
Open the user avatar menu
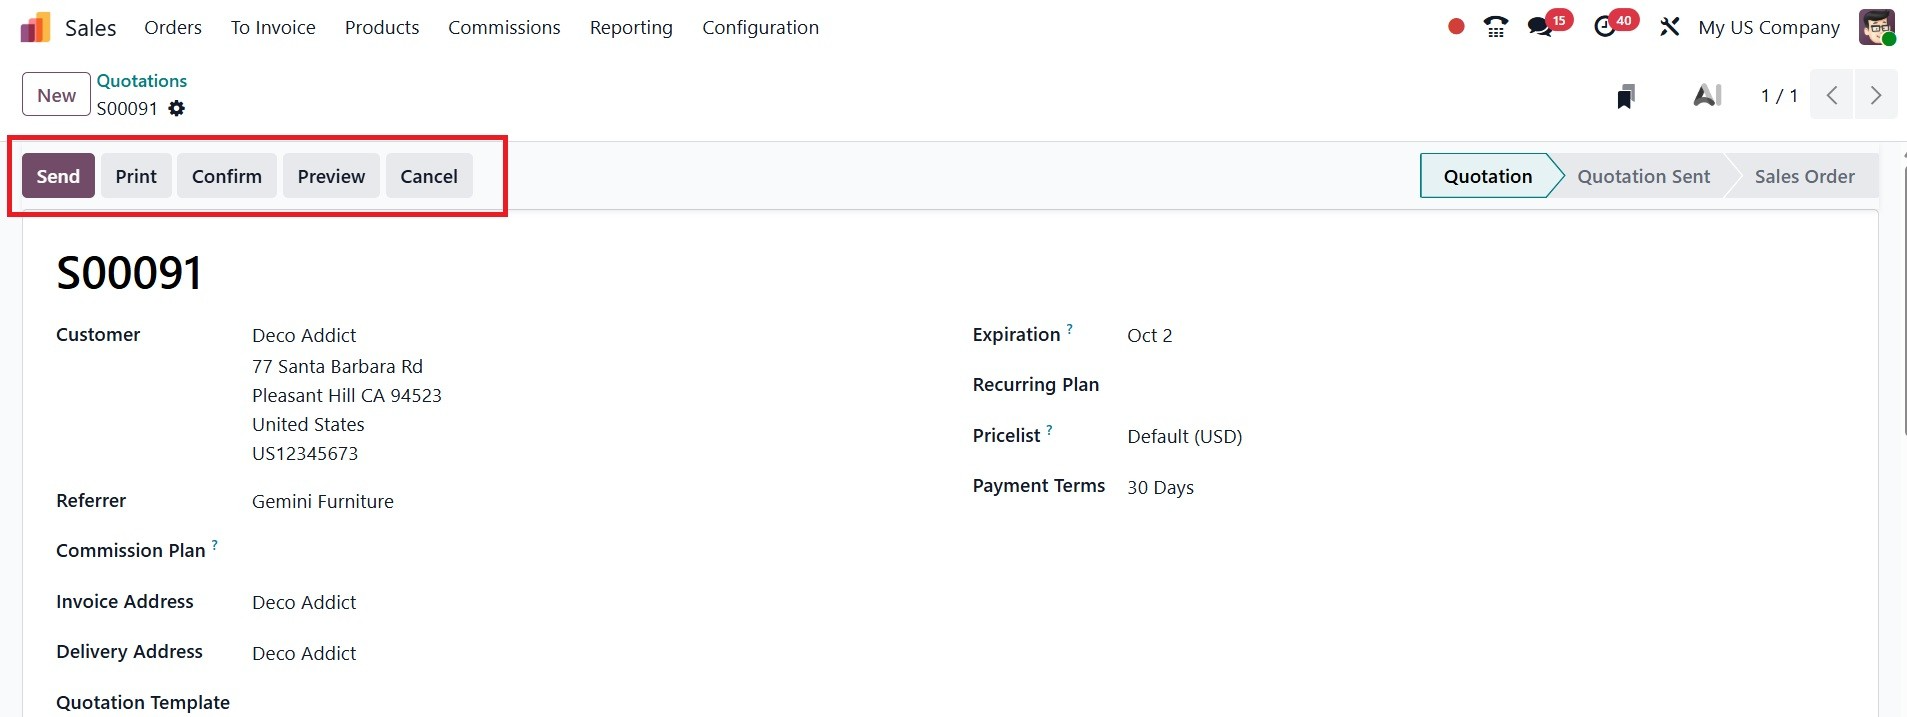pyautogui.click(x=1876, y=27)
